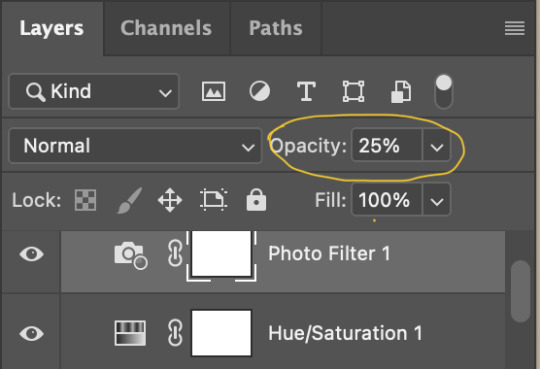Filter for smart objects icon
Screen dimensions: 540x369
coord(401,92)
